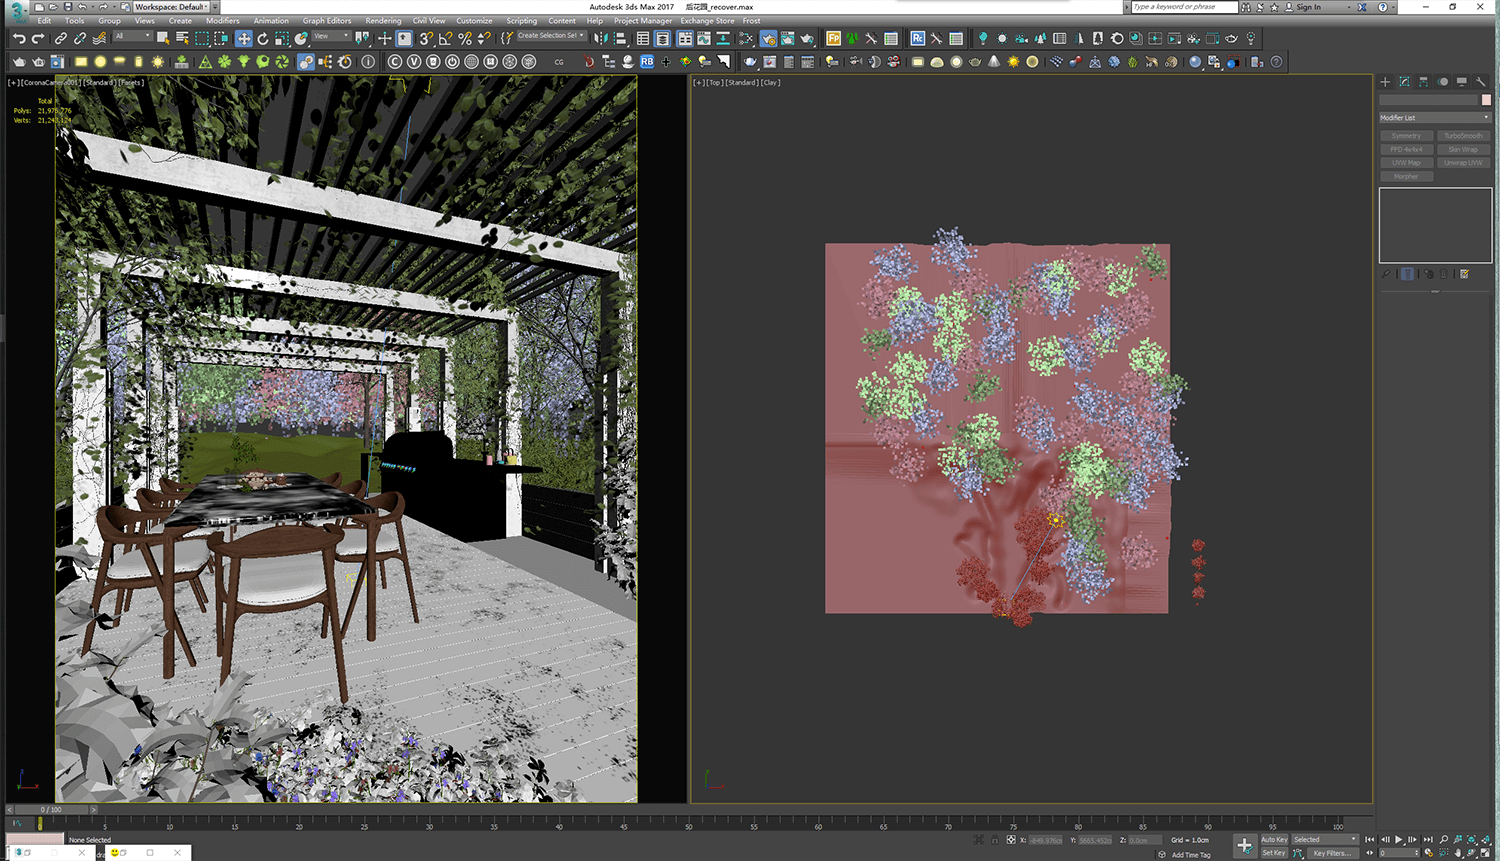Expand the Sign In dropdown arrow
1500x861 pixels.
[1347, 7]
